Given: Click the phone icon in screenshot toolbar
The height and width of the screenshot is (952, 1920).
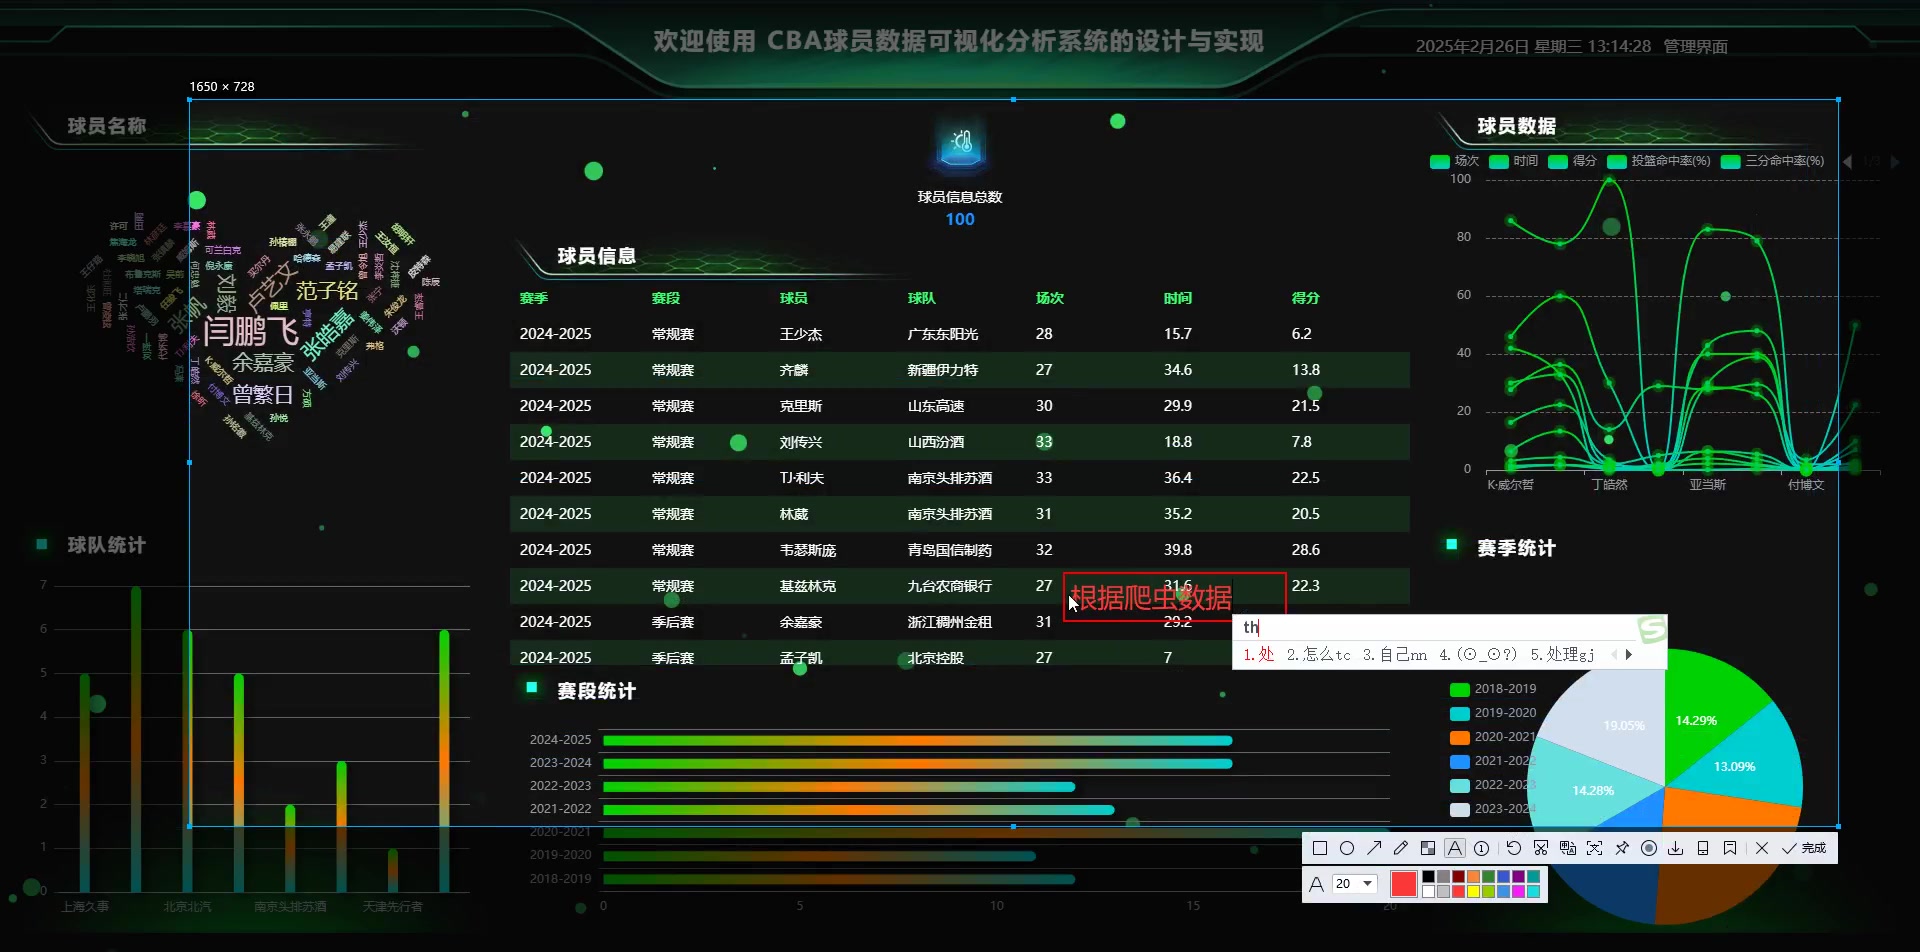Looking at the screenshot, I should (1703, 848).
